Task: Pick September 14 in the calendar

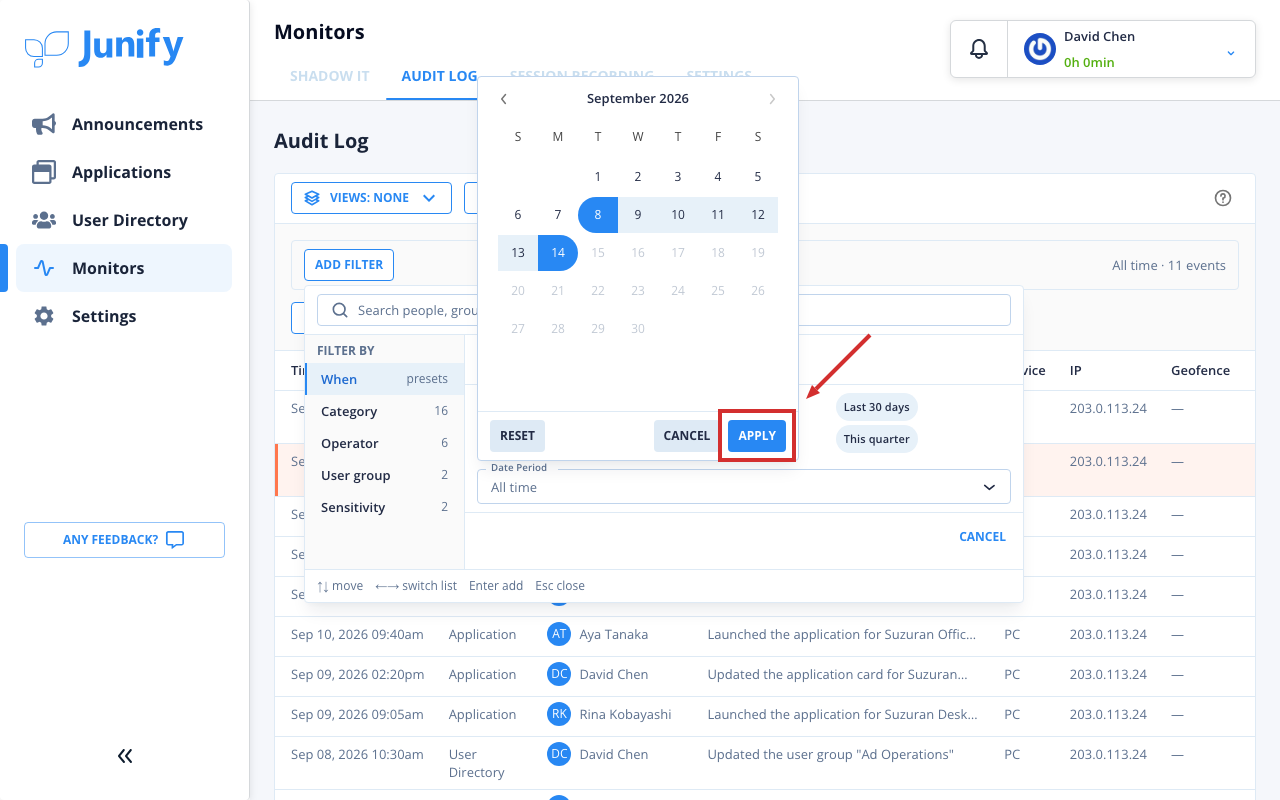Action: [558, 253]
